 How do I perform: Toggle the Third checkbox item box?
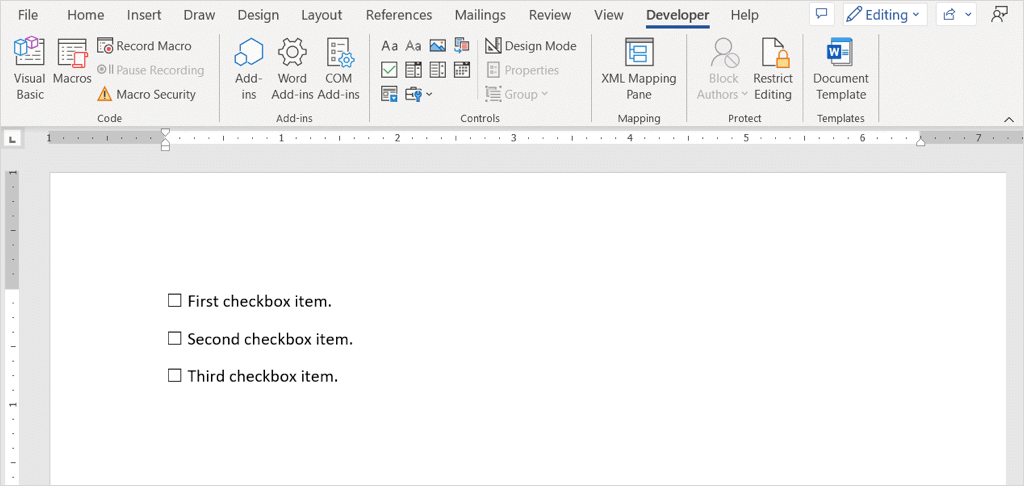(x=175, y=376)
